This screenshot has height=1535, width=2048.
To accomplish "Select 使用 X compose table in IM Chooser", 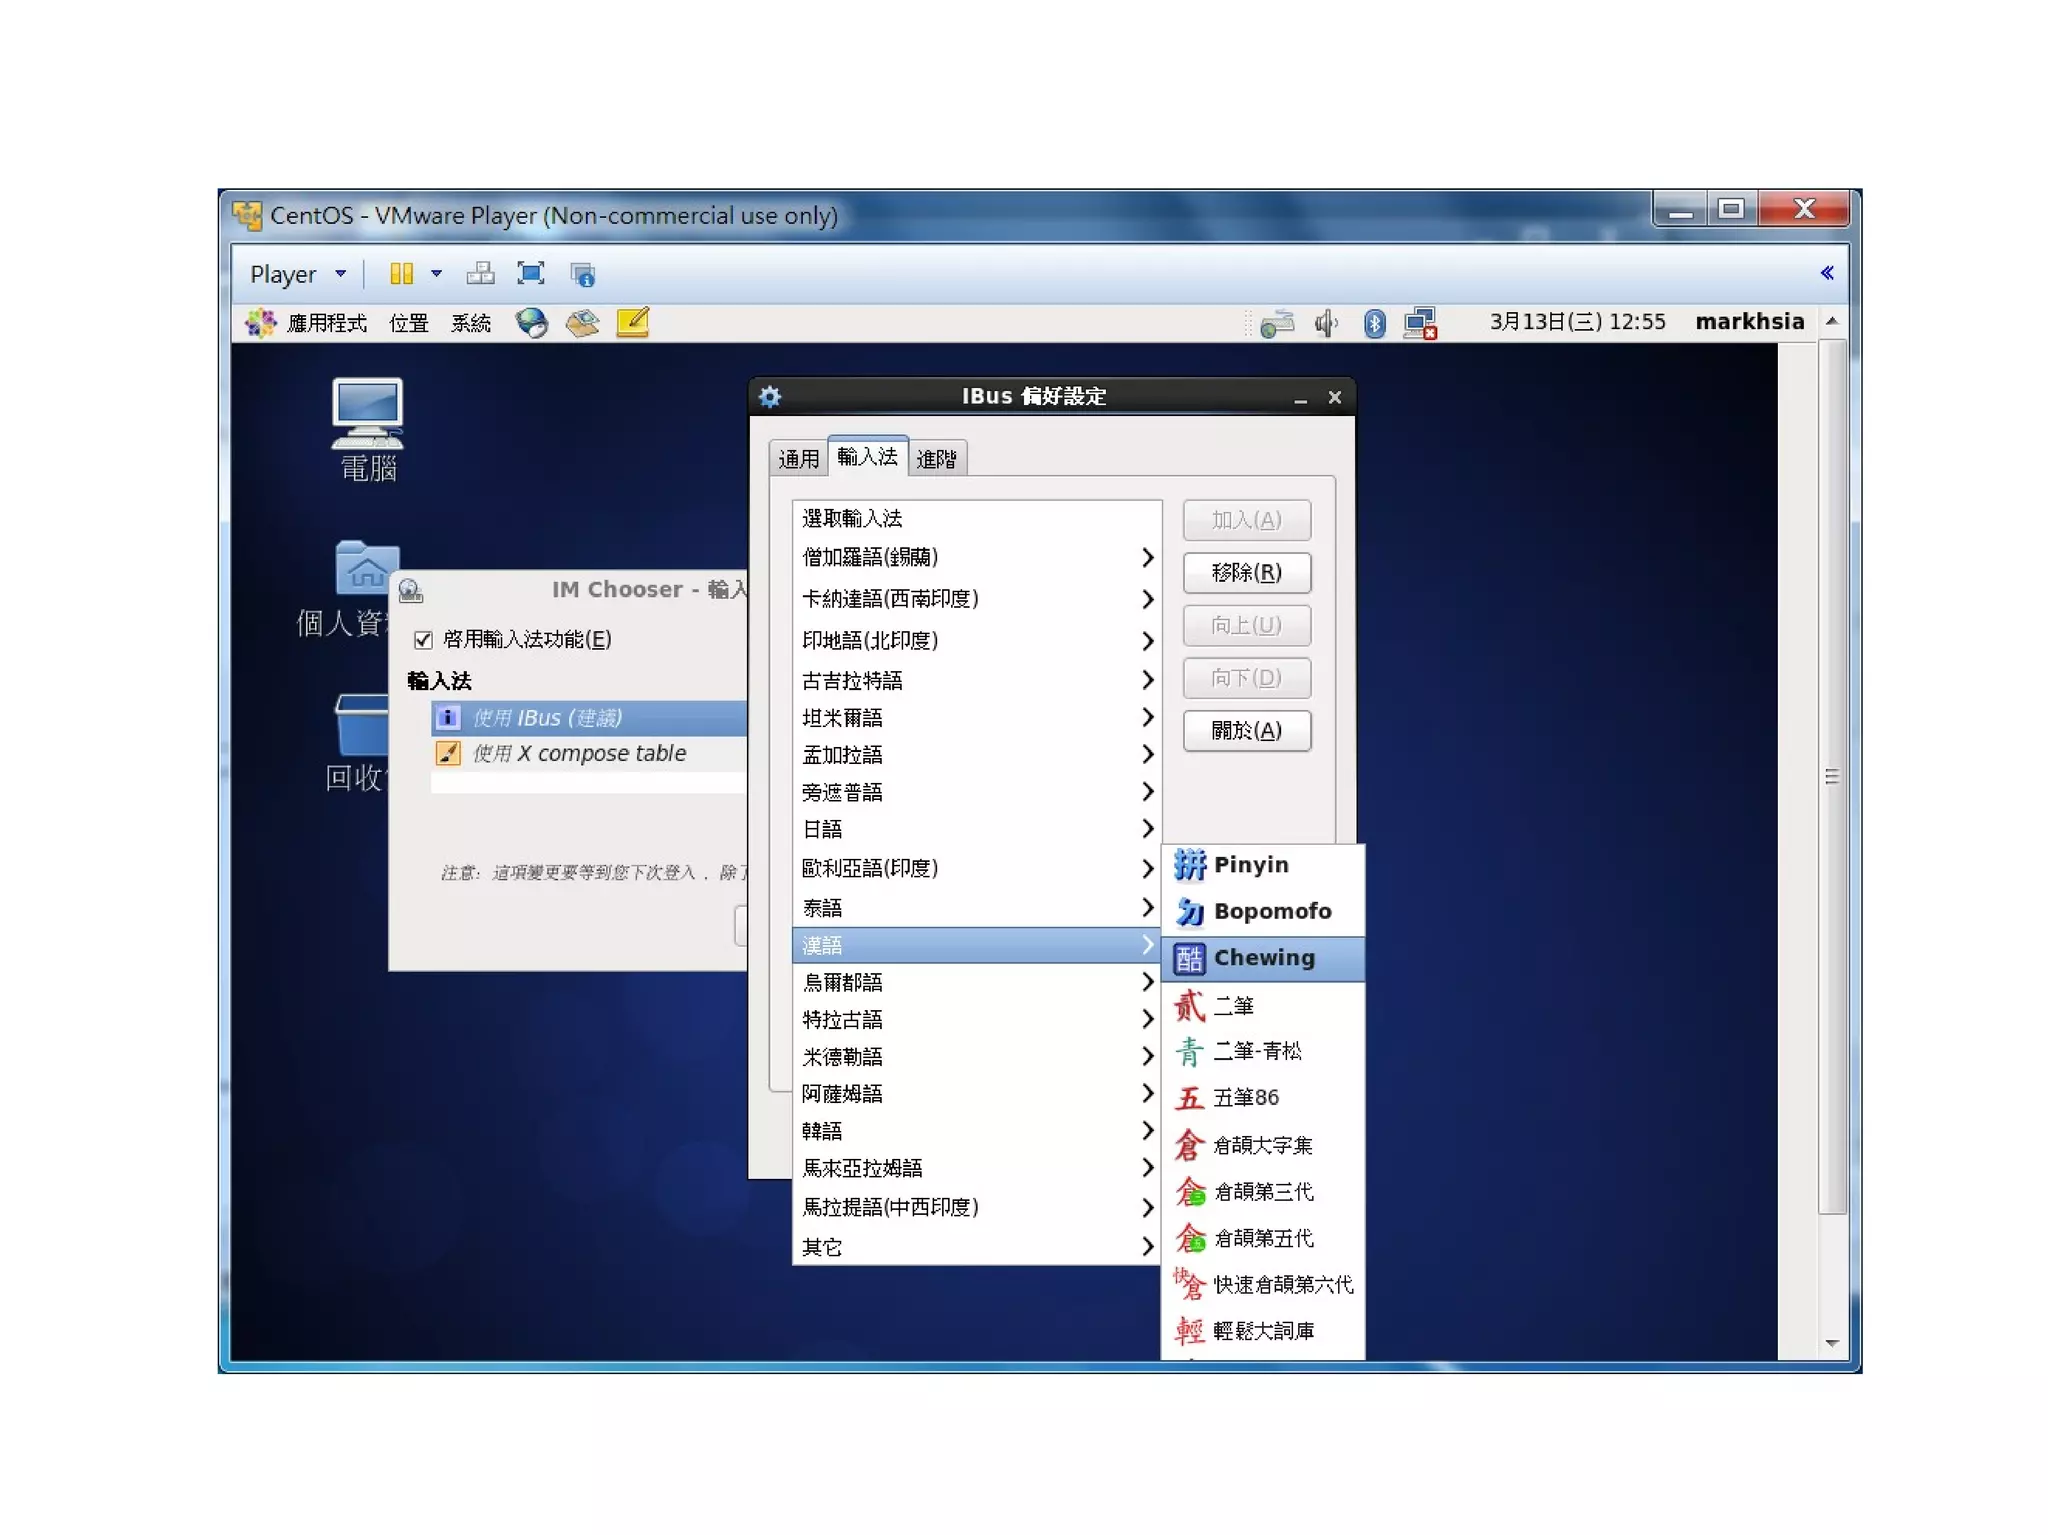I will pos(589,753).
